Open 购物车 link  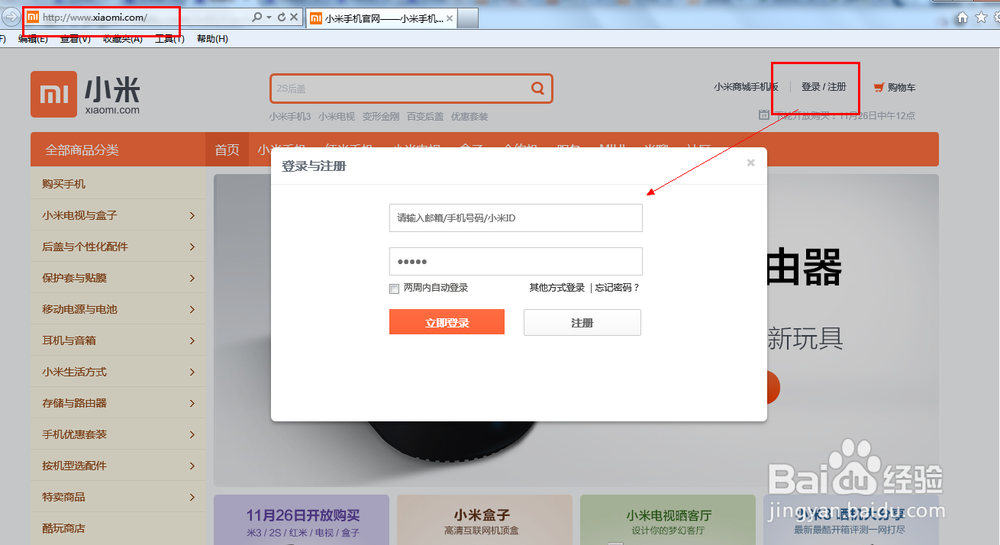tap(901, 87)
